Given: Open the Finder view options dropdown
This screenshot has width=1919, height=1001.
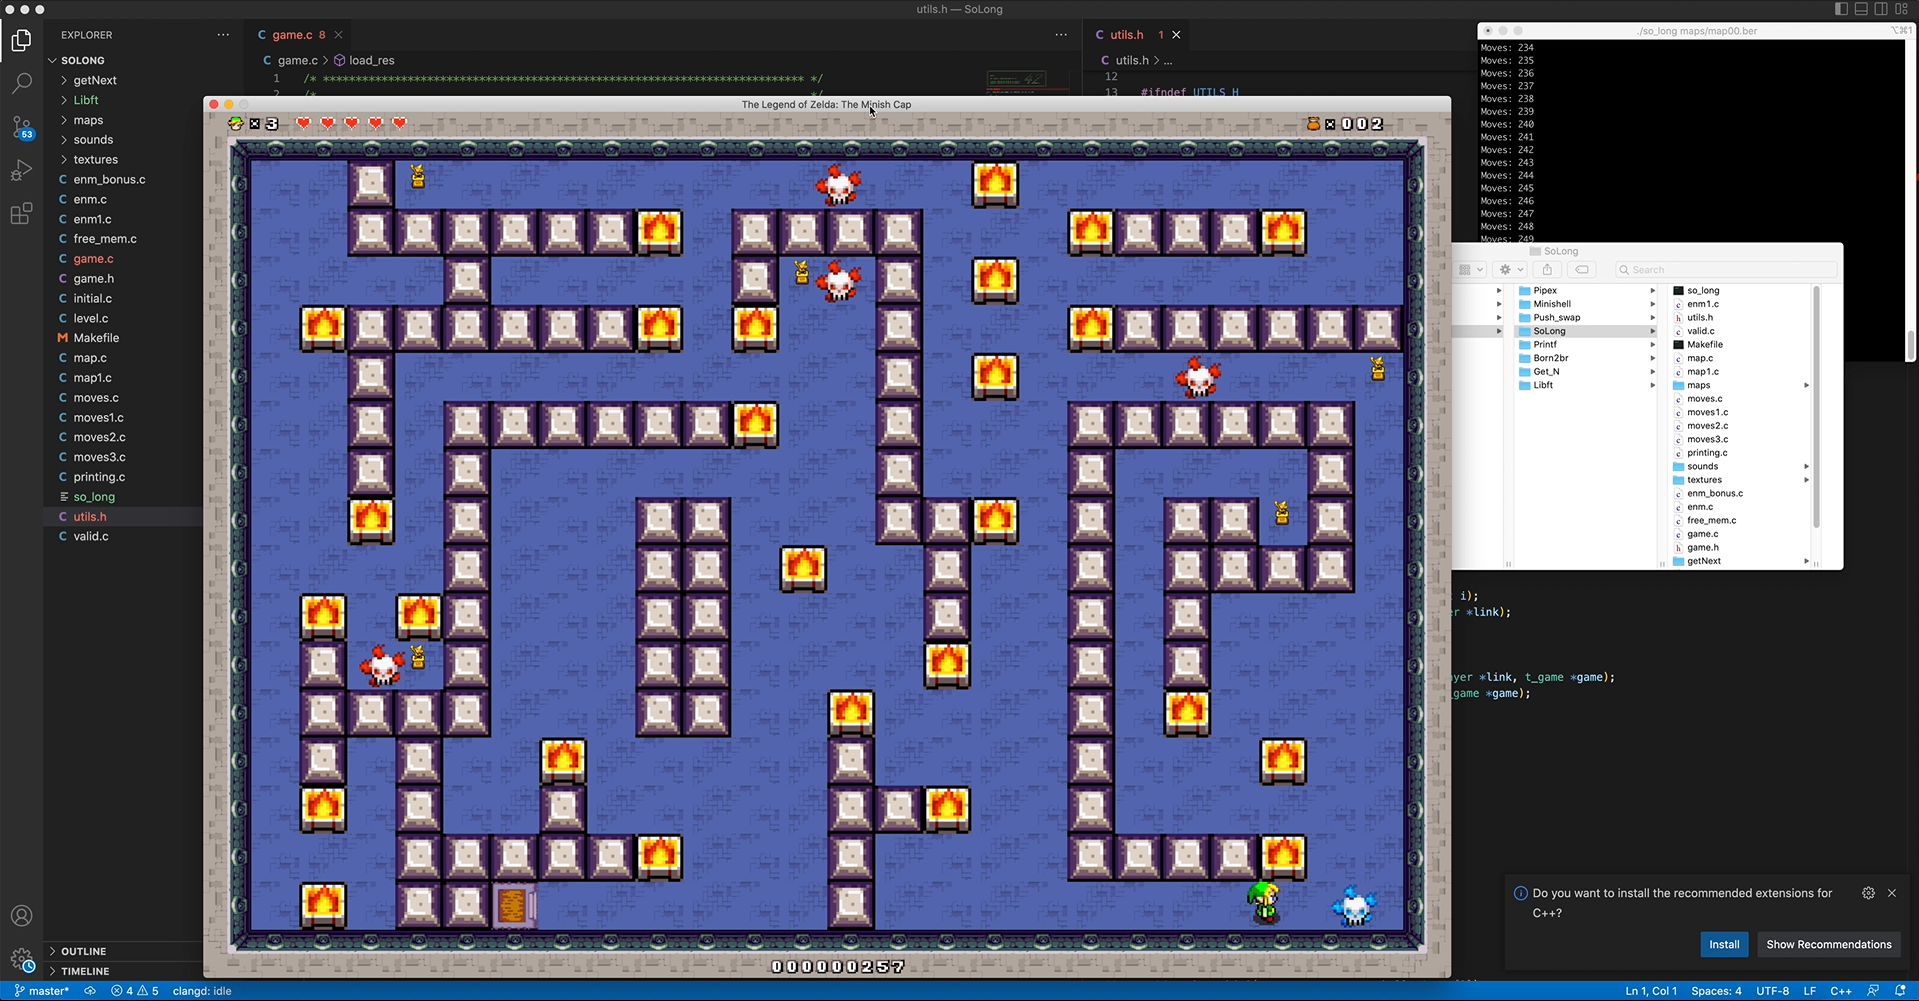Looking at the screenshot, I should coord(1471,270).
